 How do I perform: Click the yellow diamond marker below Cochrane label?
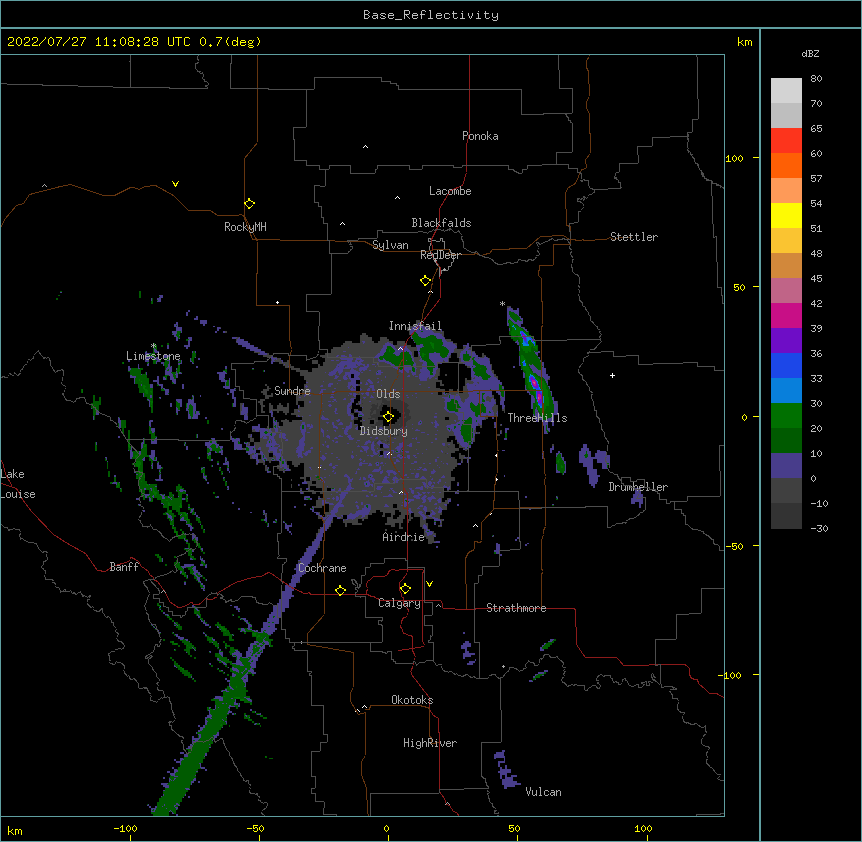point(340,590)
